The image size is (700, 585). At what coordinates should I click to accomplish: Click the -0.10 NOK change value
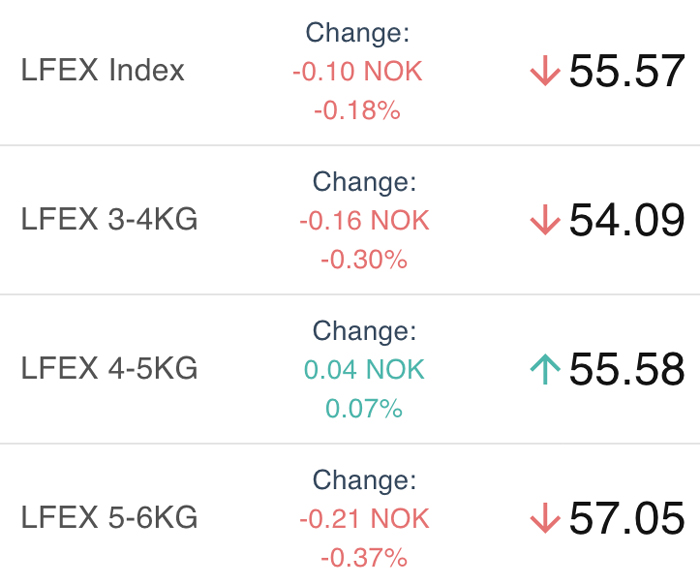pyautogui.click(x=358, y=71)
